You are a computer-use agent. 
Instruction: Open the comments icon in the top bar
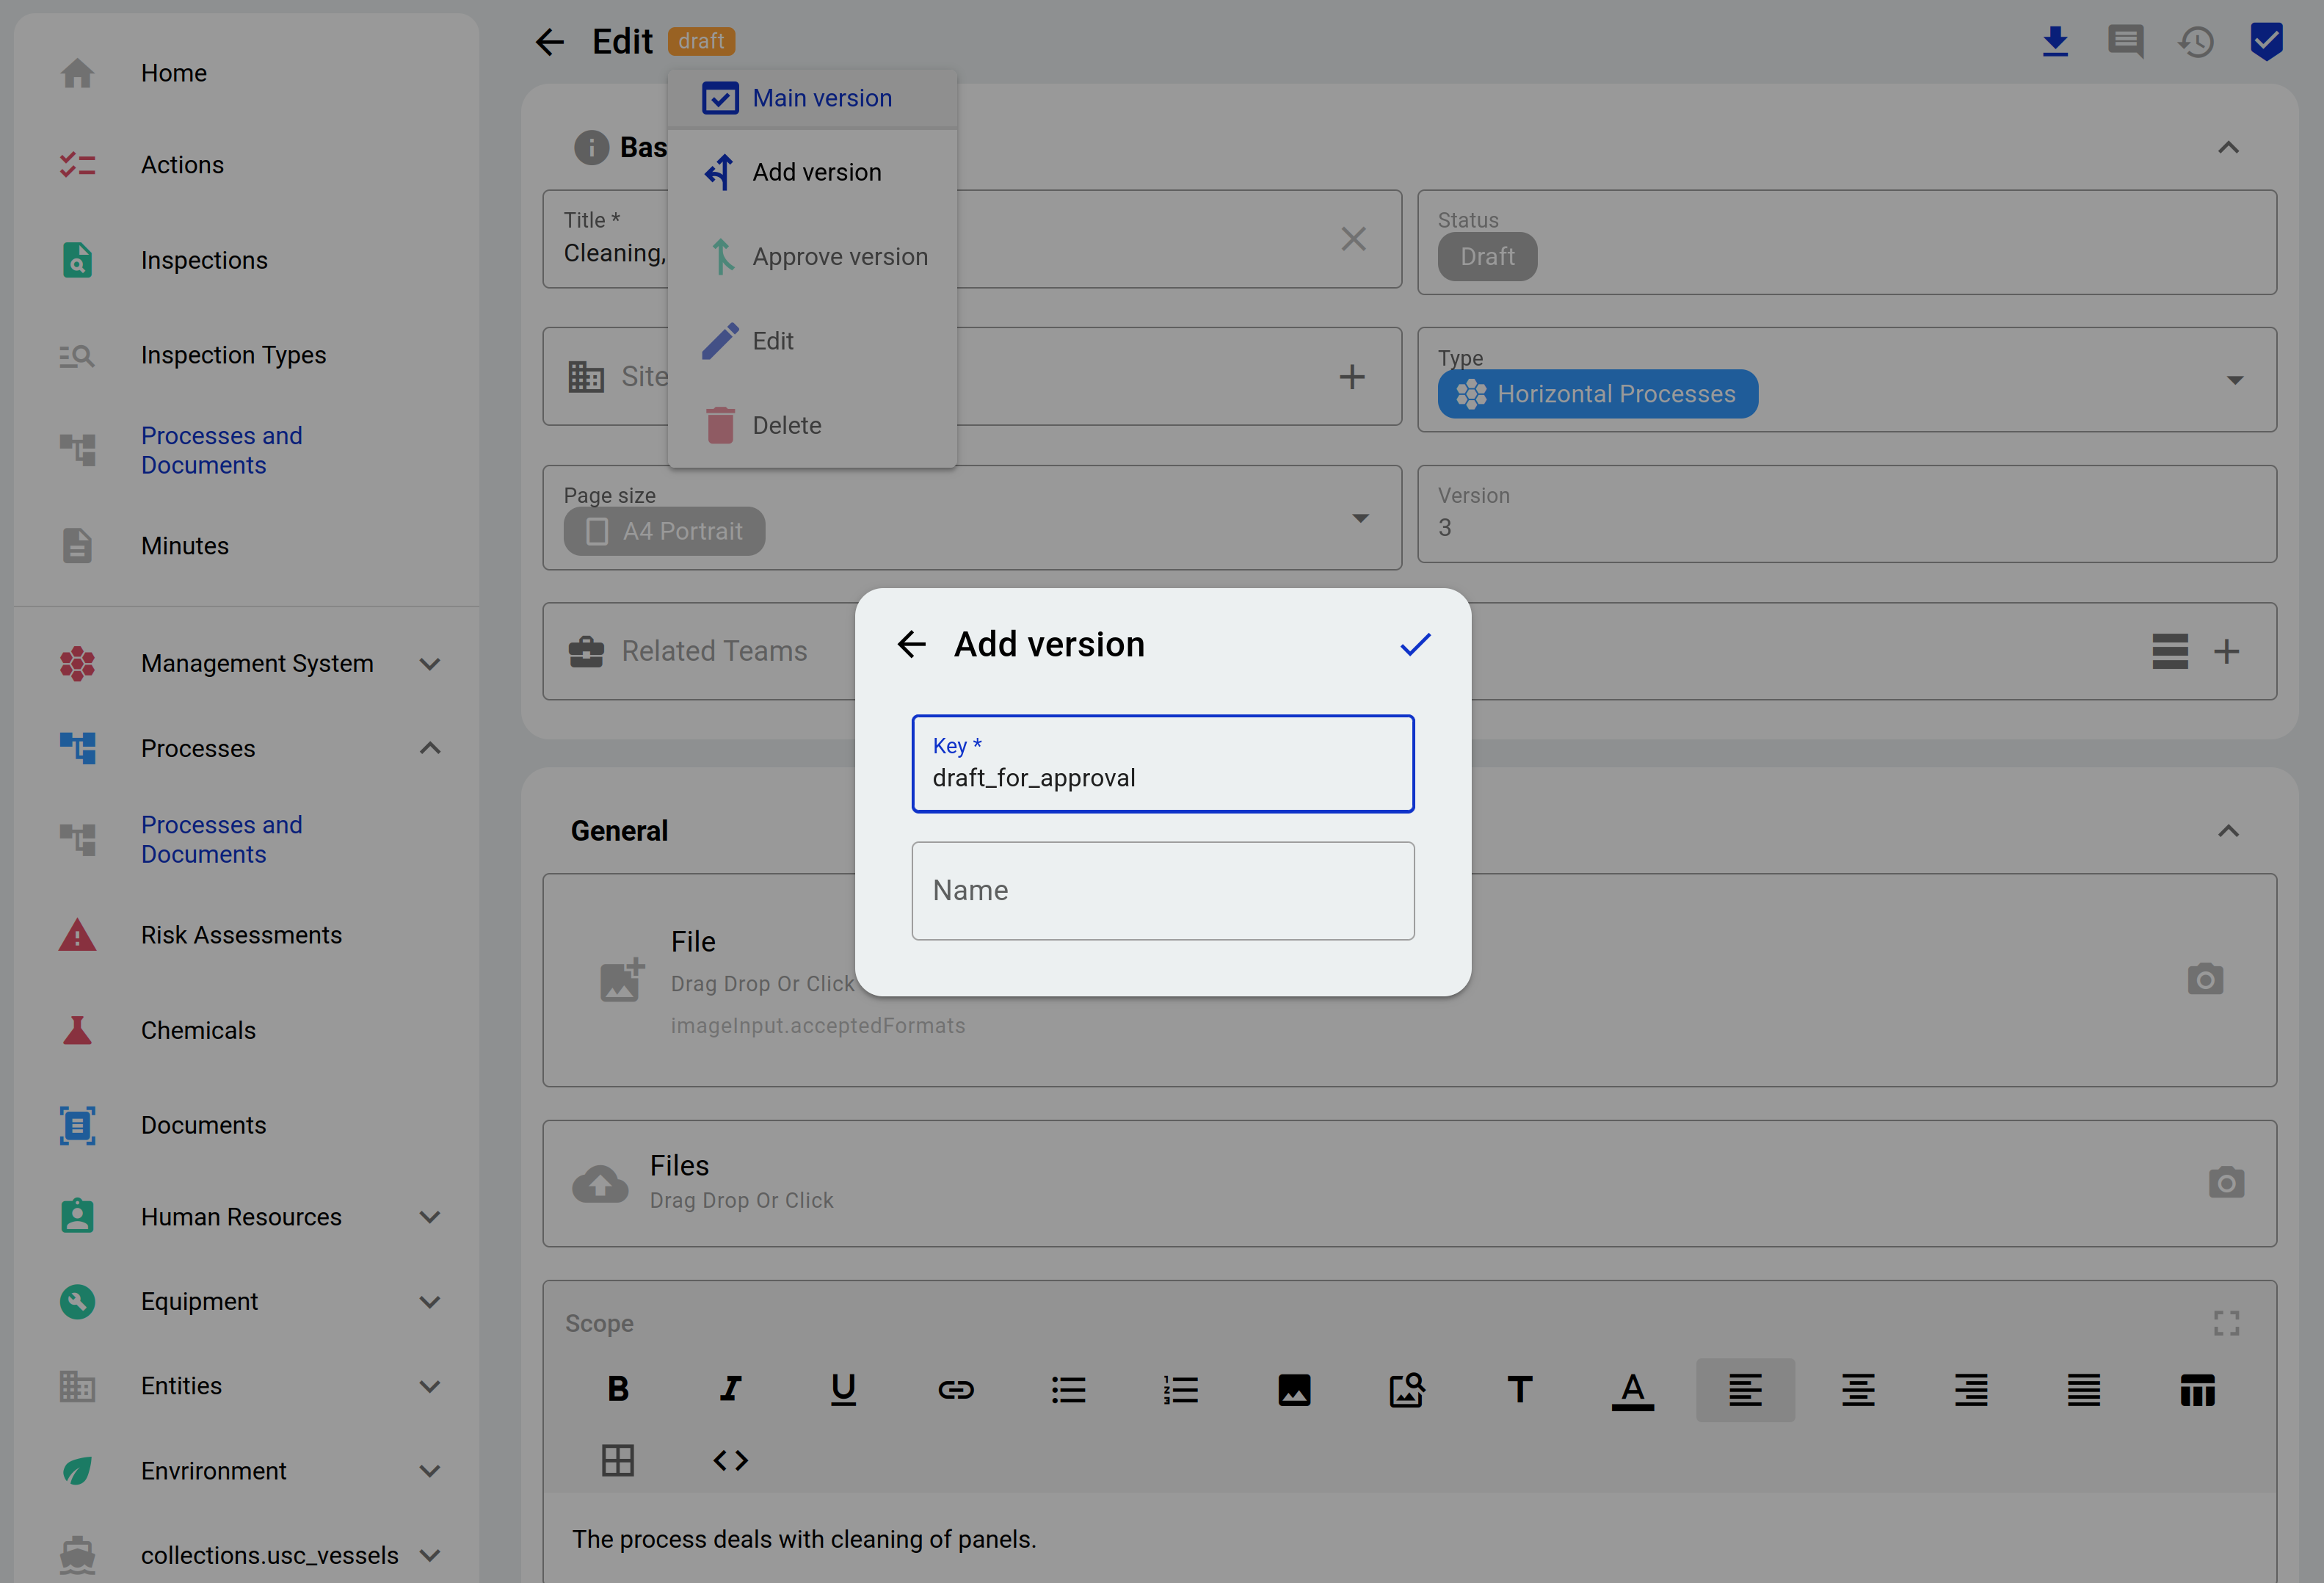[x=2125, y=42]
